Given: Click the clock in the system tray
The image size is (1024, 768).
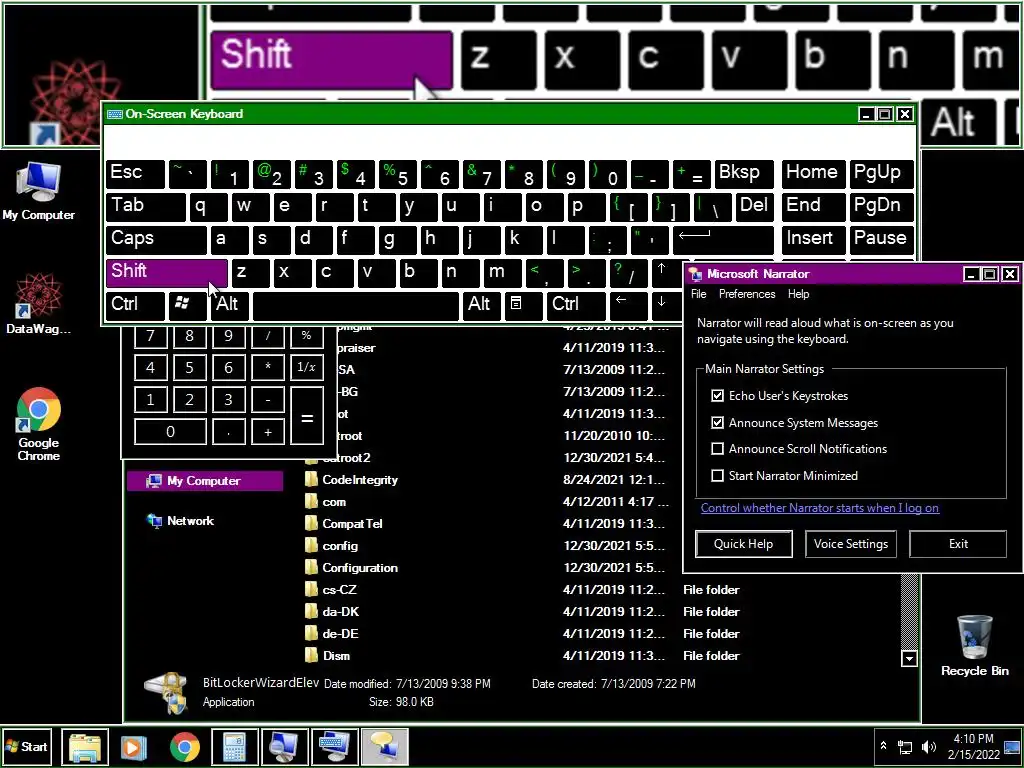Looking at the screenshot, I should click(x=973, y=746).
